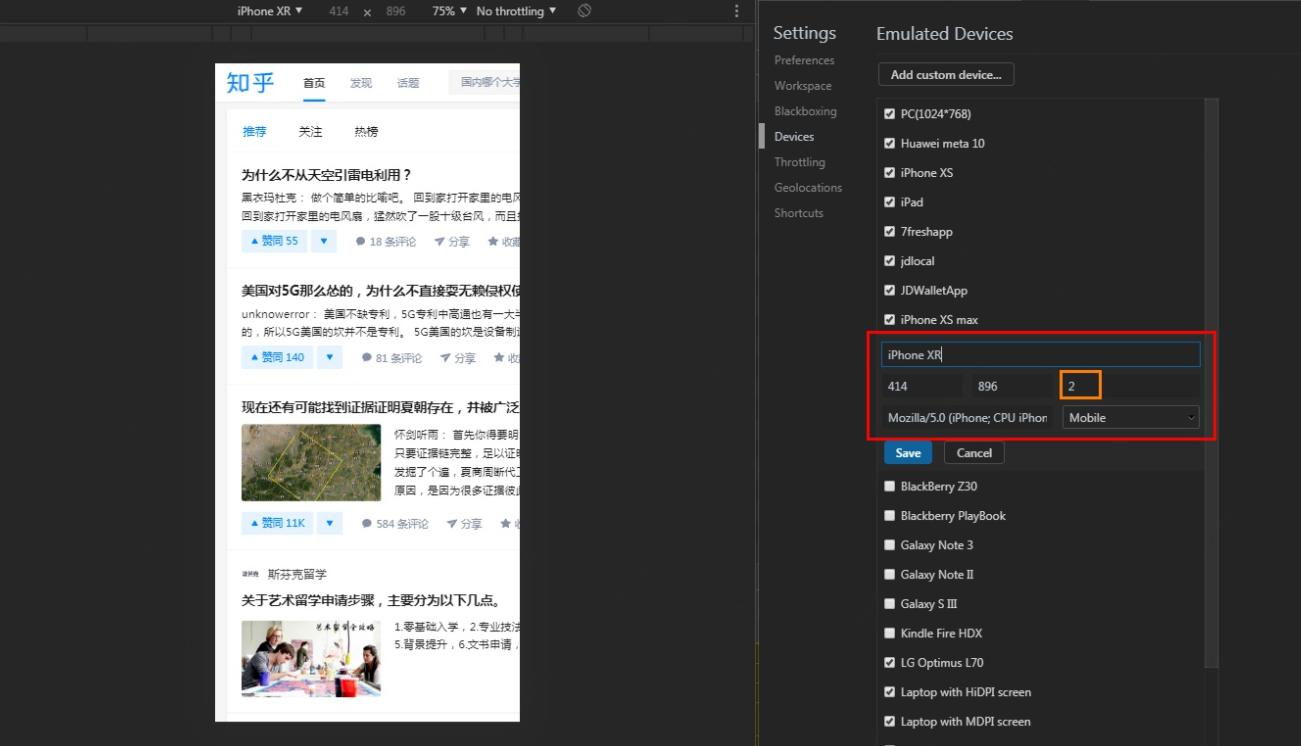Upvote with 赞同 55 button
Image resolution: width=1301 pixels, height=746 pixels.
click(x=274, y=241)
